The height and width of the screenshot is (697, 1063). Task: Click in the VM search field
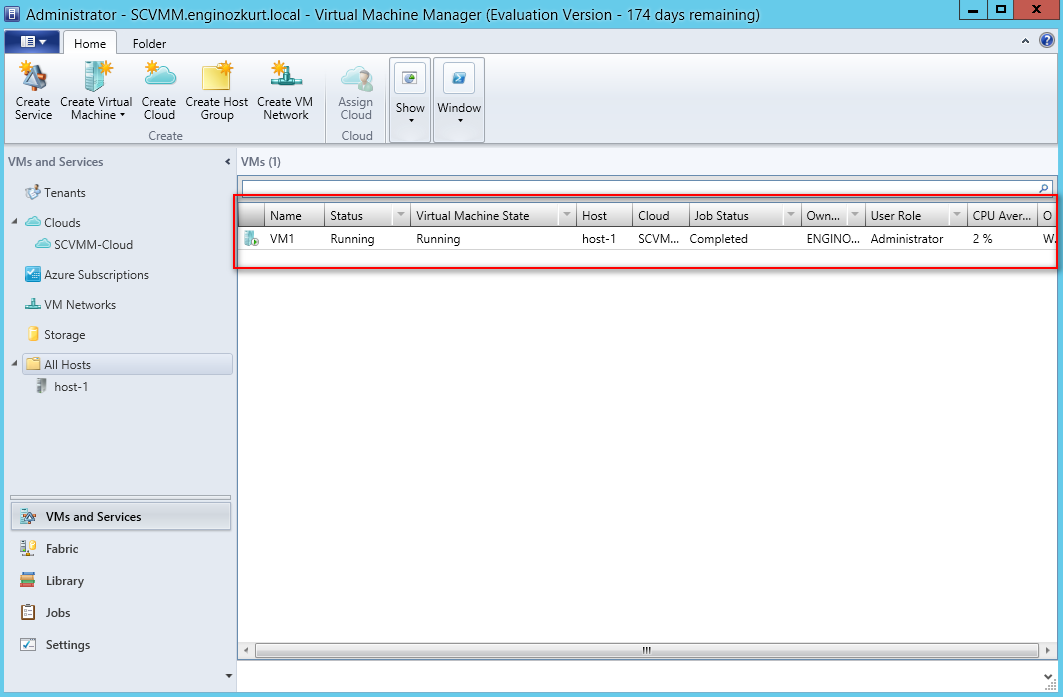(639, 188)
